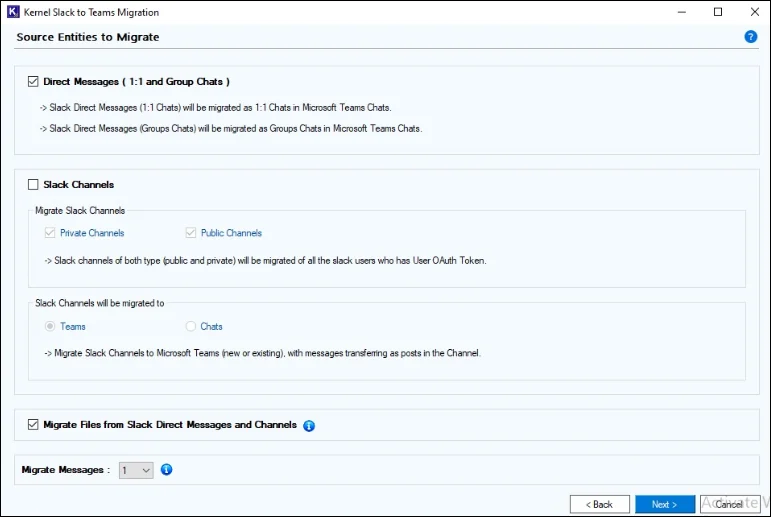Close the Kernel Slack to Teams window
The width and height of the screenshot is (771, 517).
pyautogui.click(x=755, y=12)
